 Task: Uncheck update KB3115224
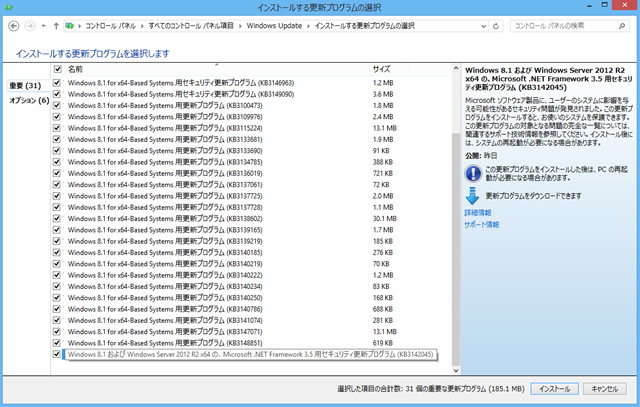(x=57, y=128)
